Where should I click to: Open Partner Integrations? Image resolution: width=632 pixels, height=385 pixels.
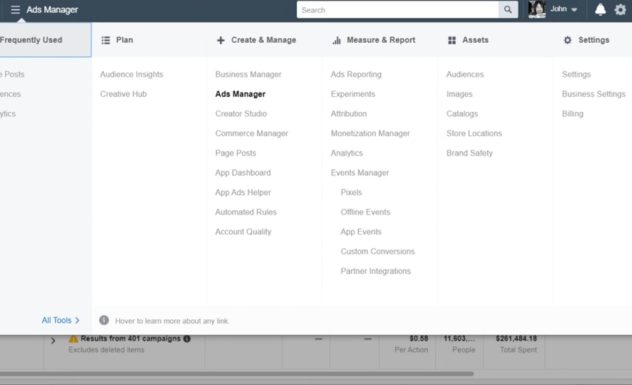tap(376, 271)
